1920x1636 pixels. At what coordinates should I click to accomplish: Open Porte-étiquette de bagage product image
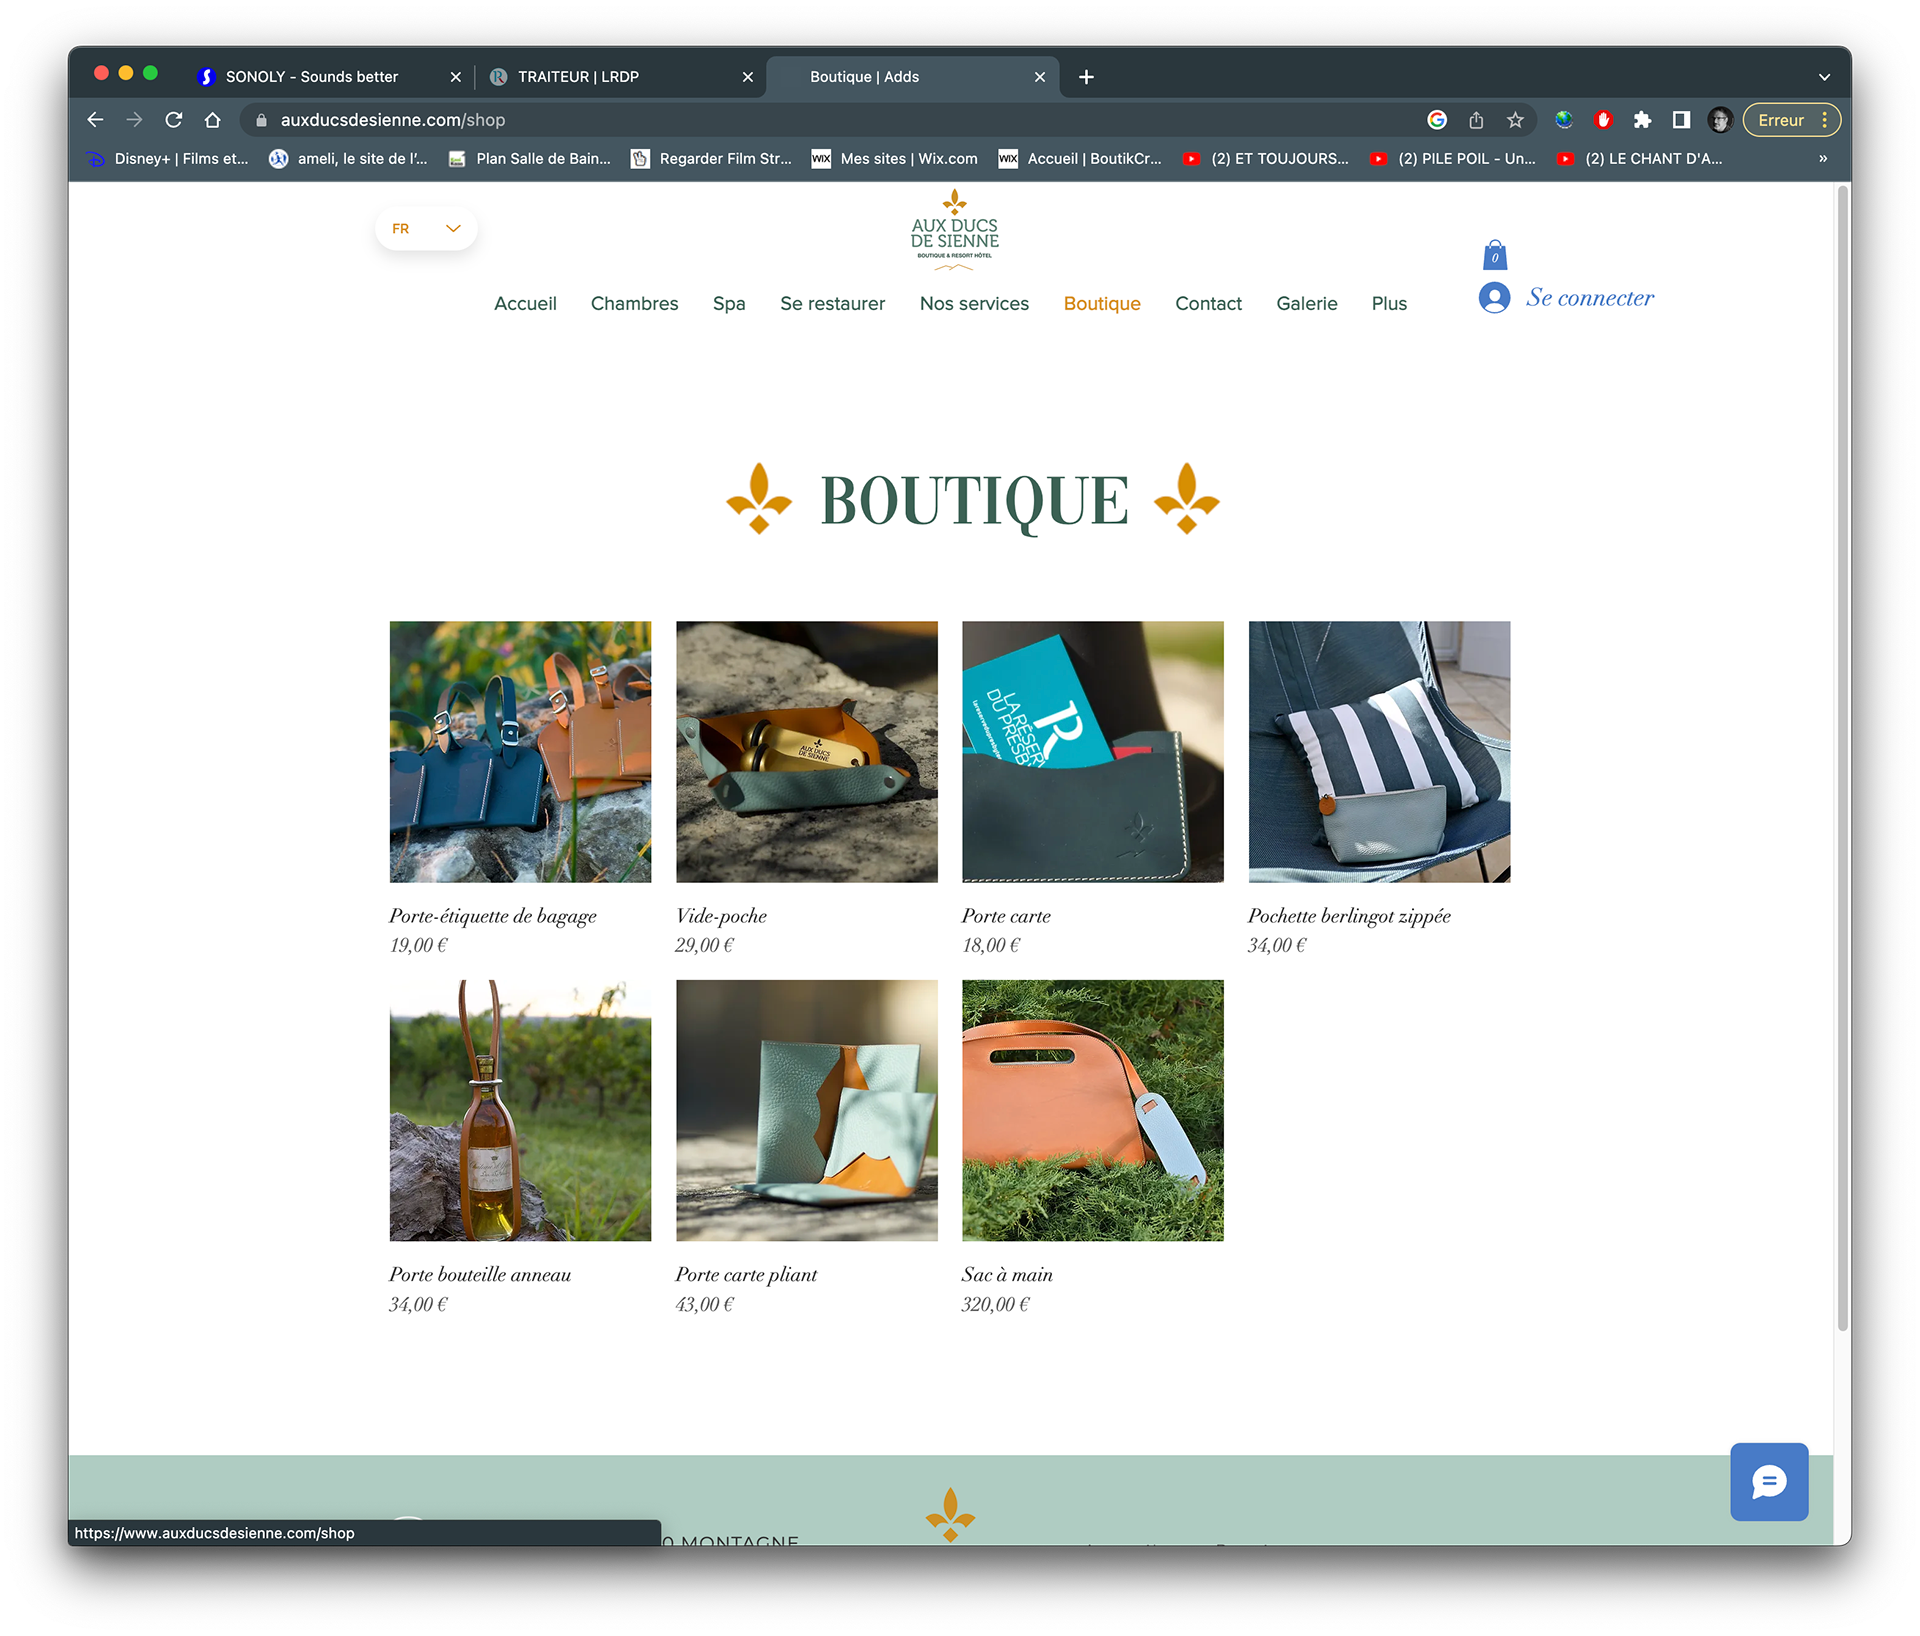coord(520,752)
